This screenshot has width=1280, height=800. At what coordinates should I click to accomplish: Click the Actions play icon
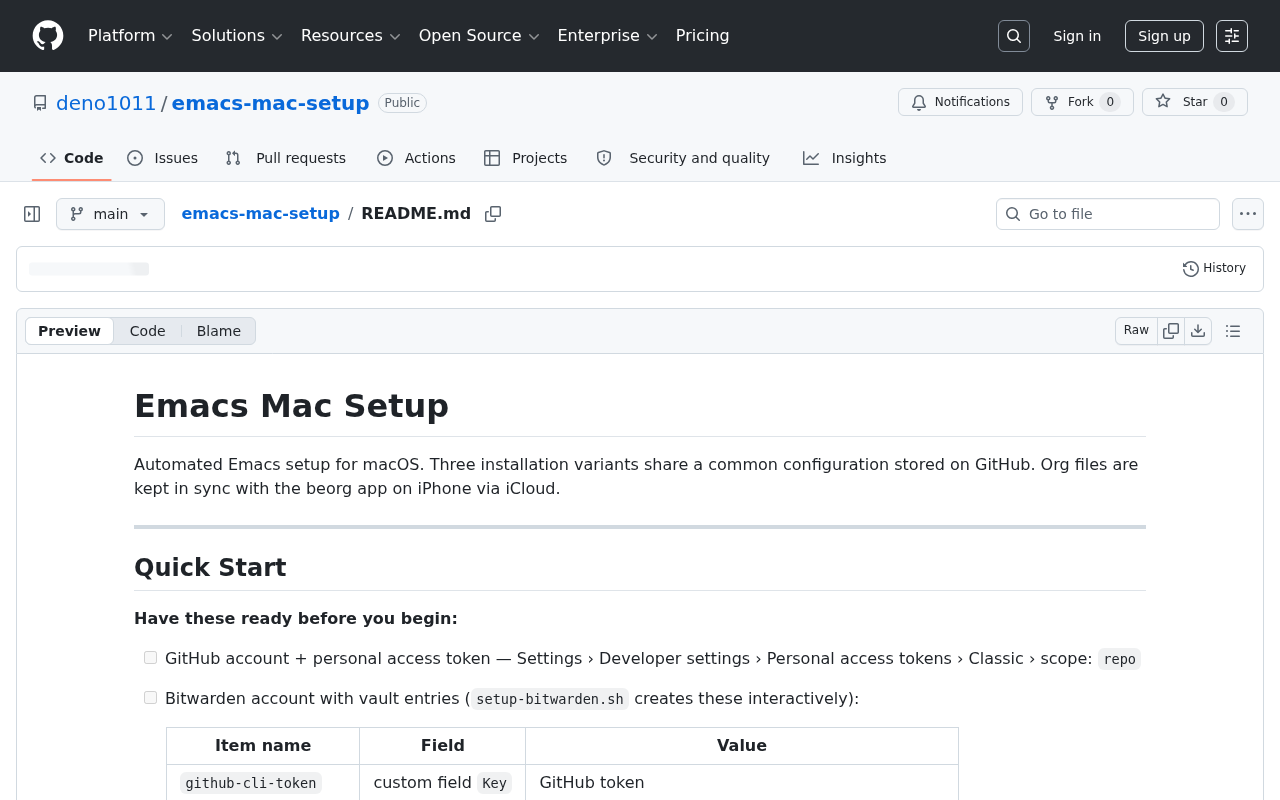point(385,158)
